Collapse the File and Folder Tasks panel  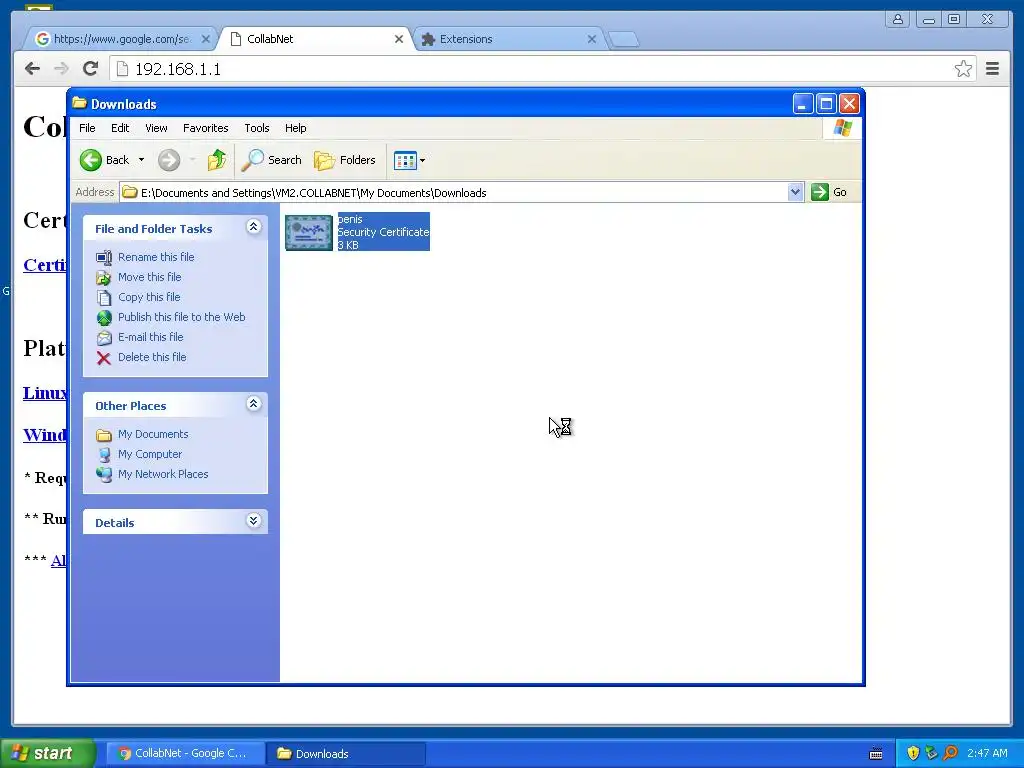point(253,227)
